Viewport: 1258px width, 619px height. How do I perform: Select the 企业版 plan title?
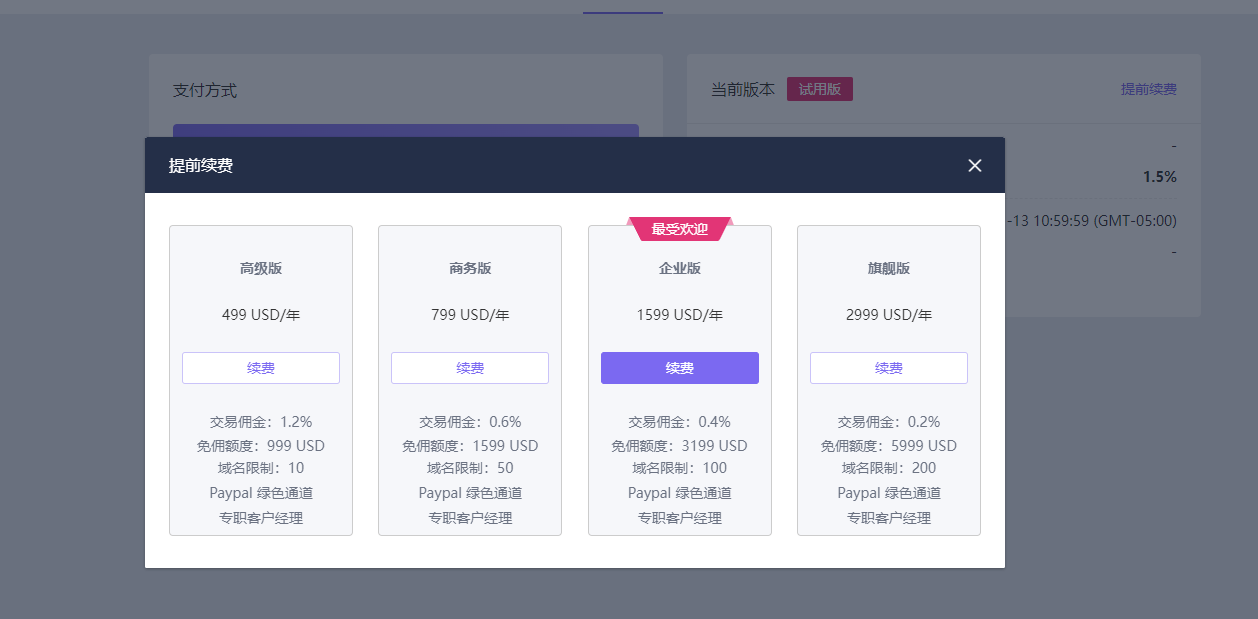(680, 268)
